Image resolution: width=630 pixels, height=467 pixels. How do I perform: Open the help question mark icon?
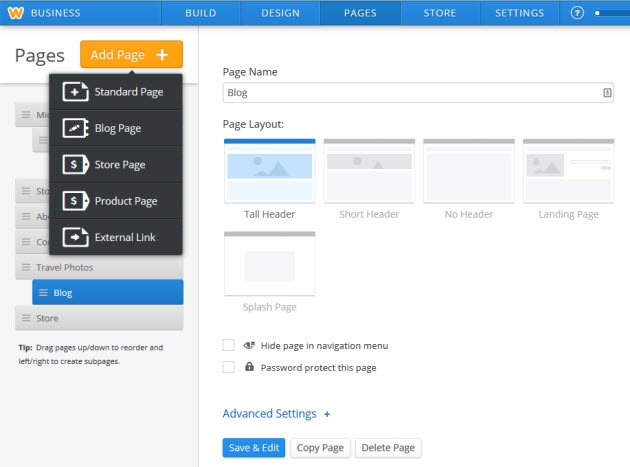pos(577,13)
